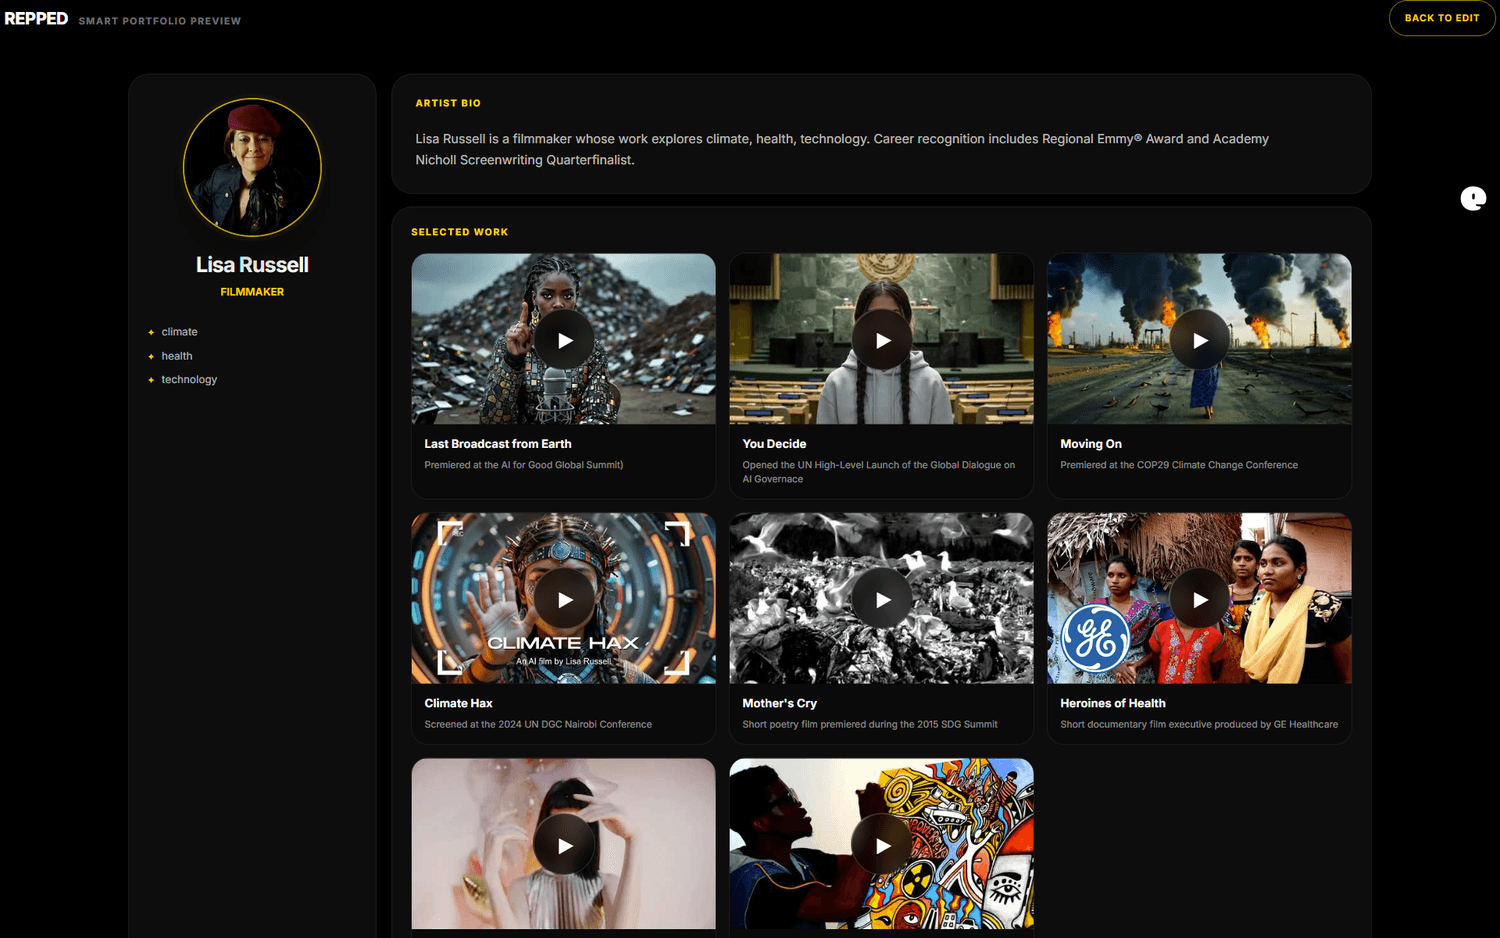Play the You Decide video
This screenshot has height=938, width=1500.
(x=882, y=340)
